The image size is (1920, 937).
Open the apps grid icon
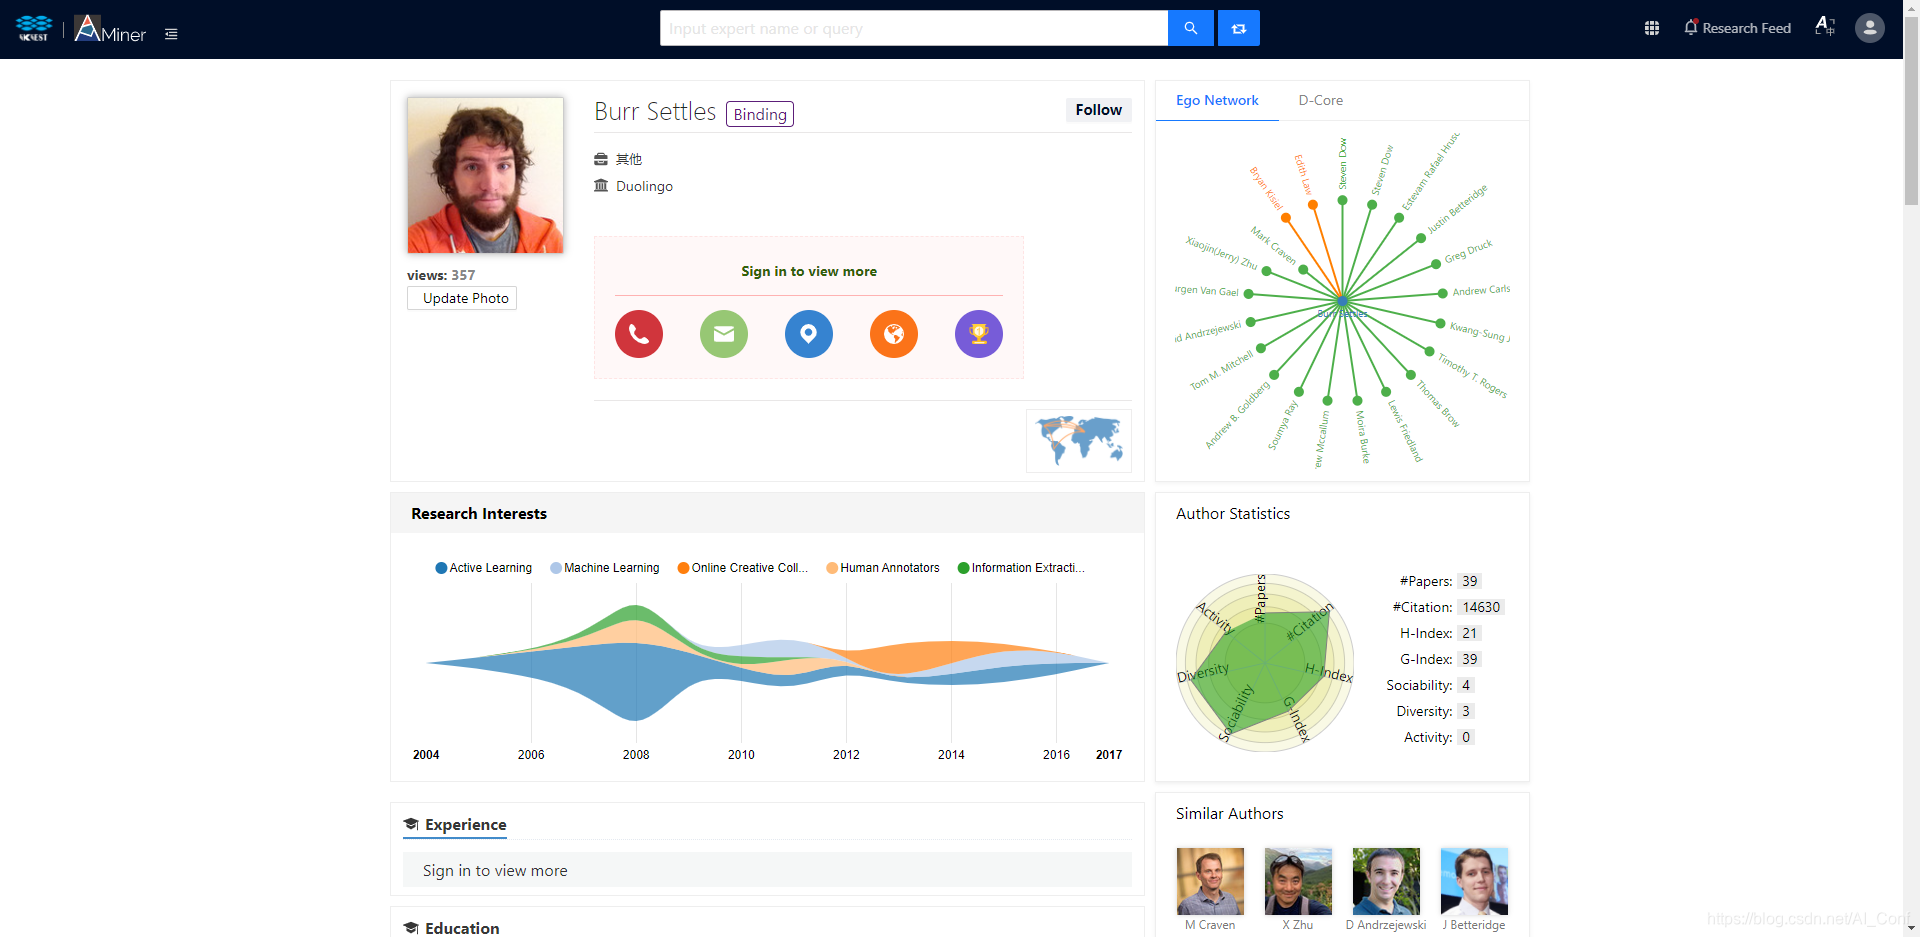click(1652, 28)
